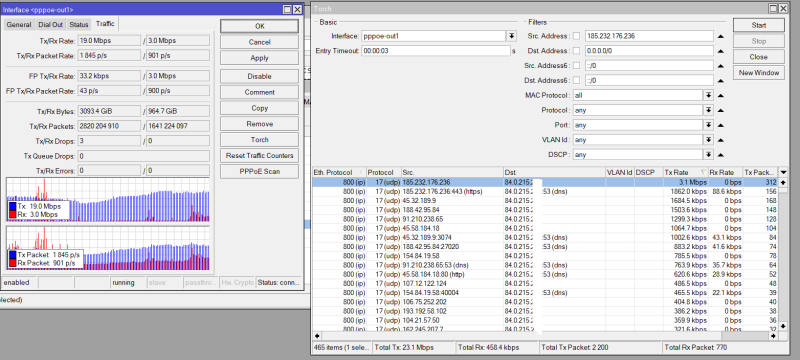Click OK in the Interface window
The width and height of the screenshot is (800, 360).
coord(259,27)
